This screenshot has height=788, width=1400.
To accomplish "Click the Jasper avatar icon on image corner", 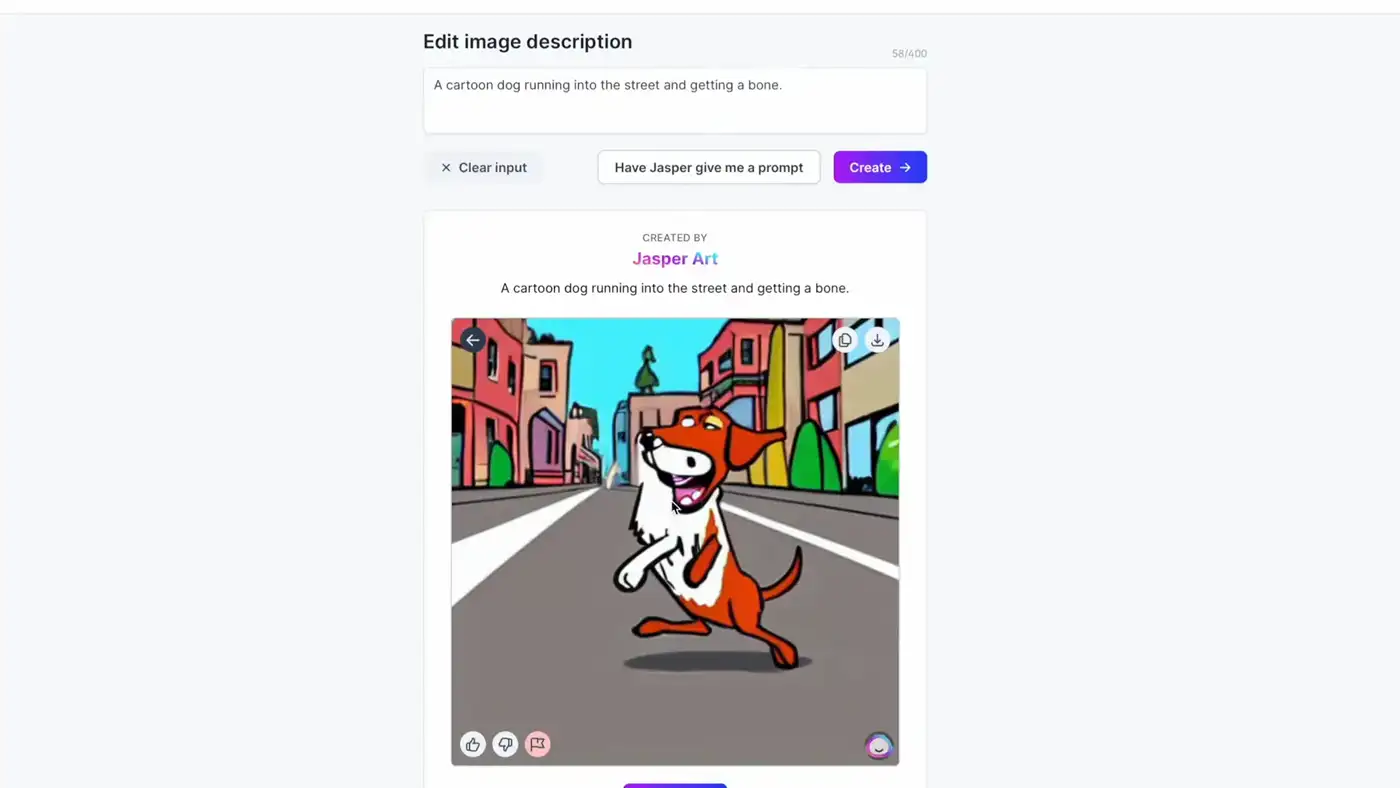I will coord(879,746).
